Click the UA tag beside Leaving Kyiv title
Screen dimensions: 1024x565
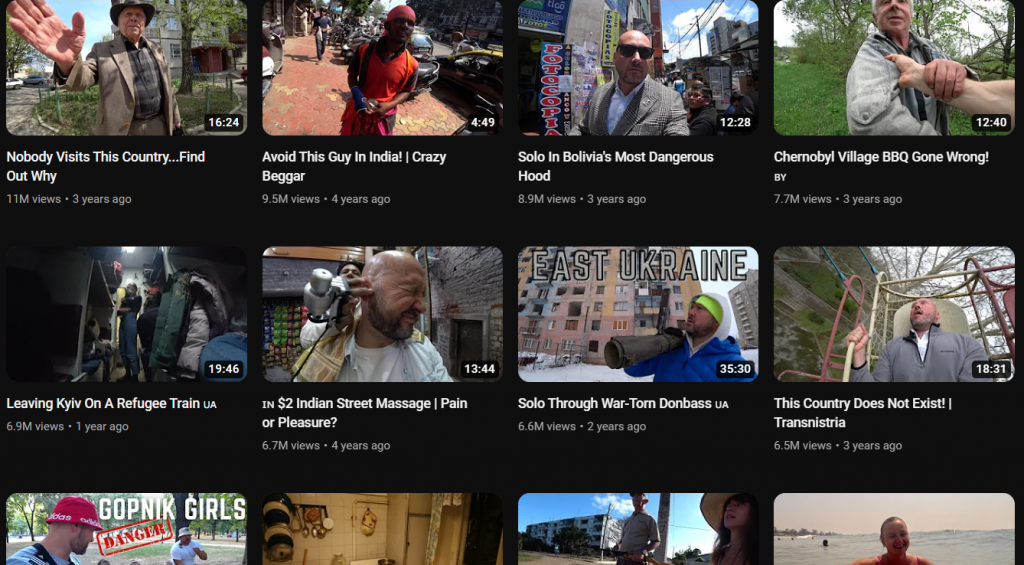click(210, 405)
